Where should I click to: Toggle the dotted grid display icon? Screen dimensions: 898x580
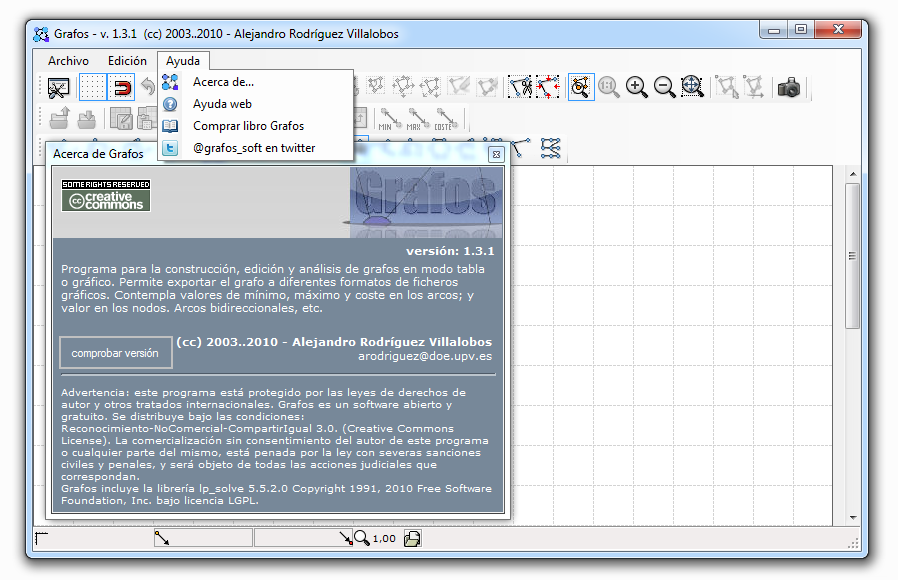(94, 85)
